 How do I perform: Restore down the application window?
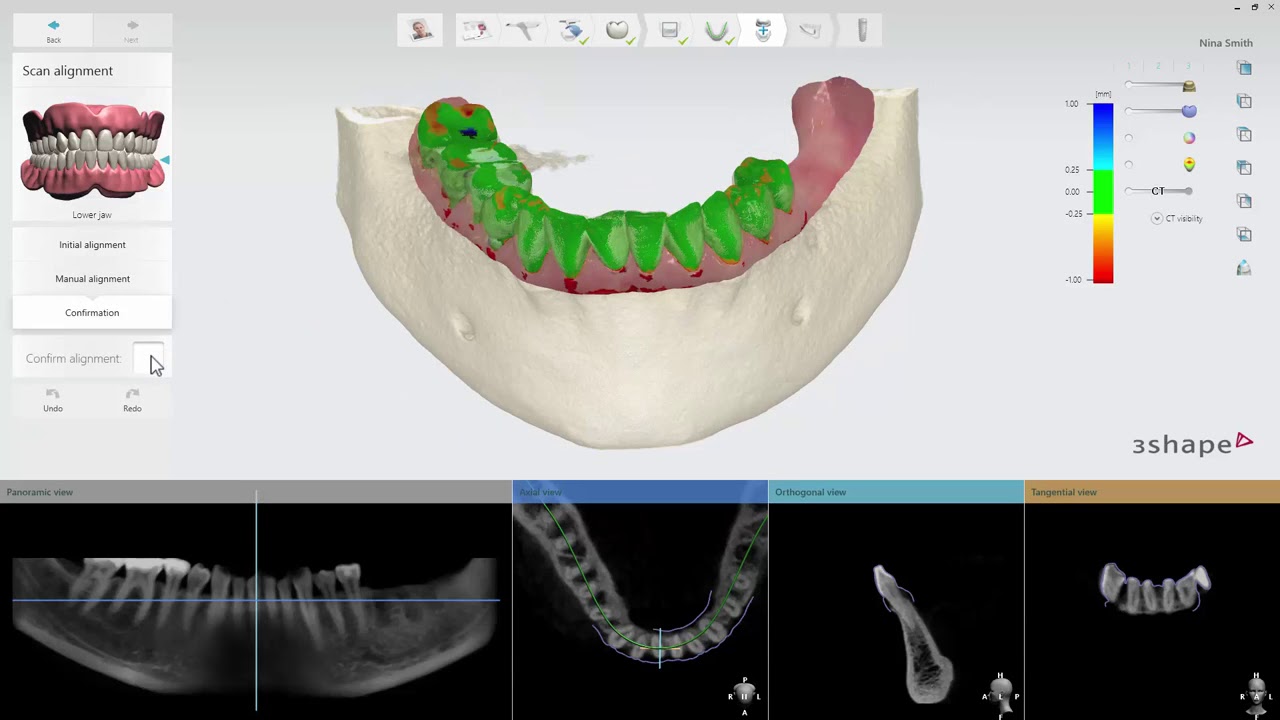[x=1255, y=7]
